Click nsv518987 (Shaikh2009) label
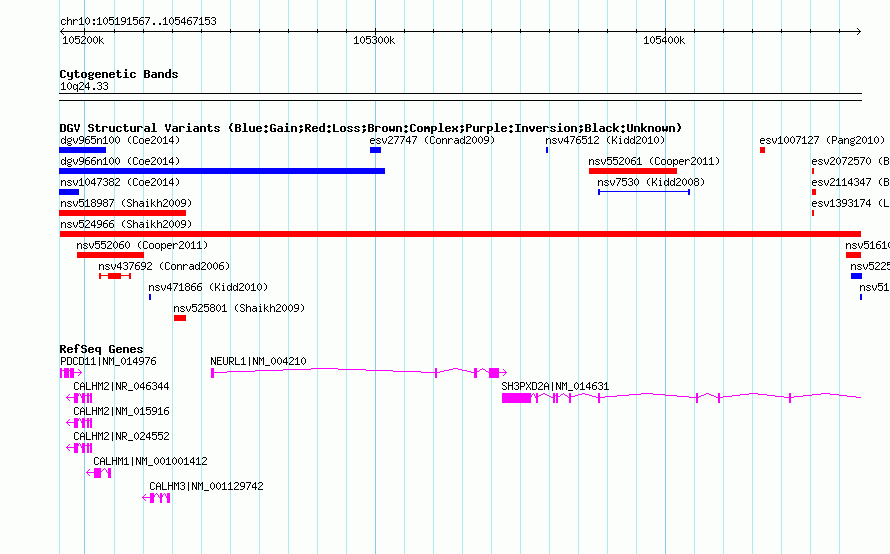This screenshot has width=890, height=554. click(126, 203)
